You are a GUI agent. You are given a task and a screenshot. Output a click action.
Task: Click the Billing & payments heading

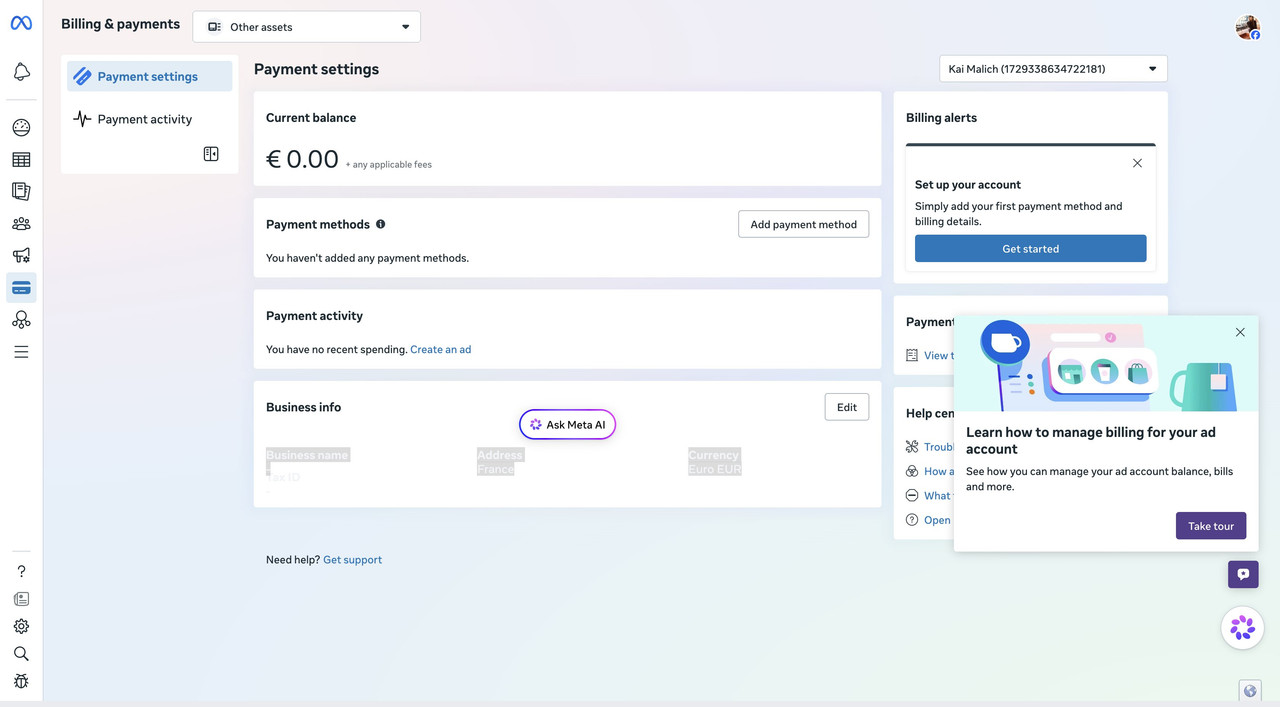pyautogui.click(x=121, y=24)
